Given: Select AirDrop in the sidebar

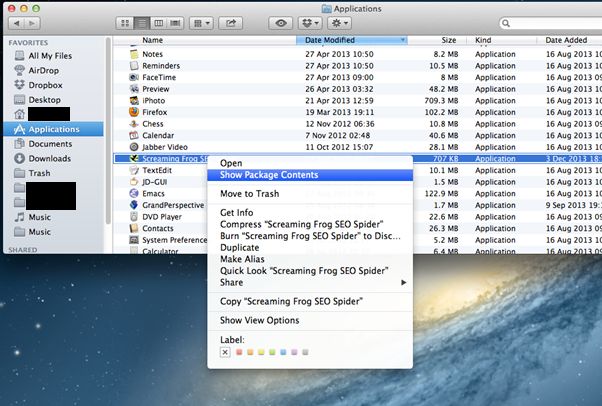Looking at the screenshot, I should pyautogui.click(x=43, y=70).
